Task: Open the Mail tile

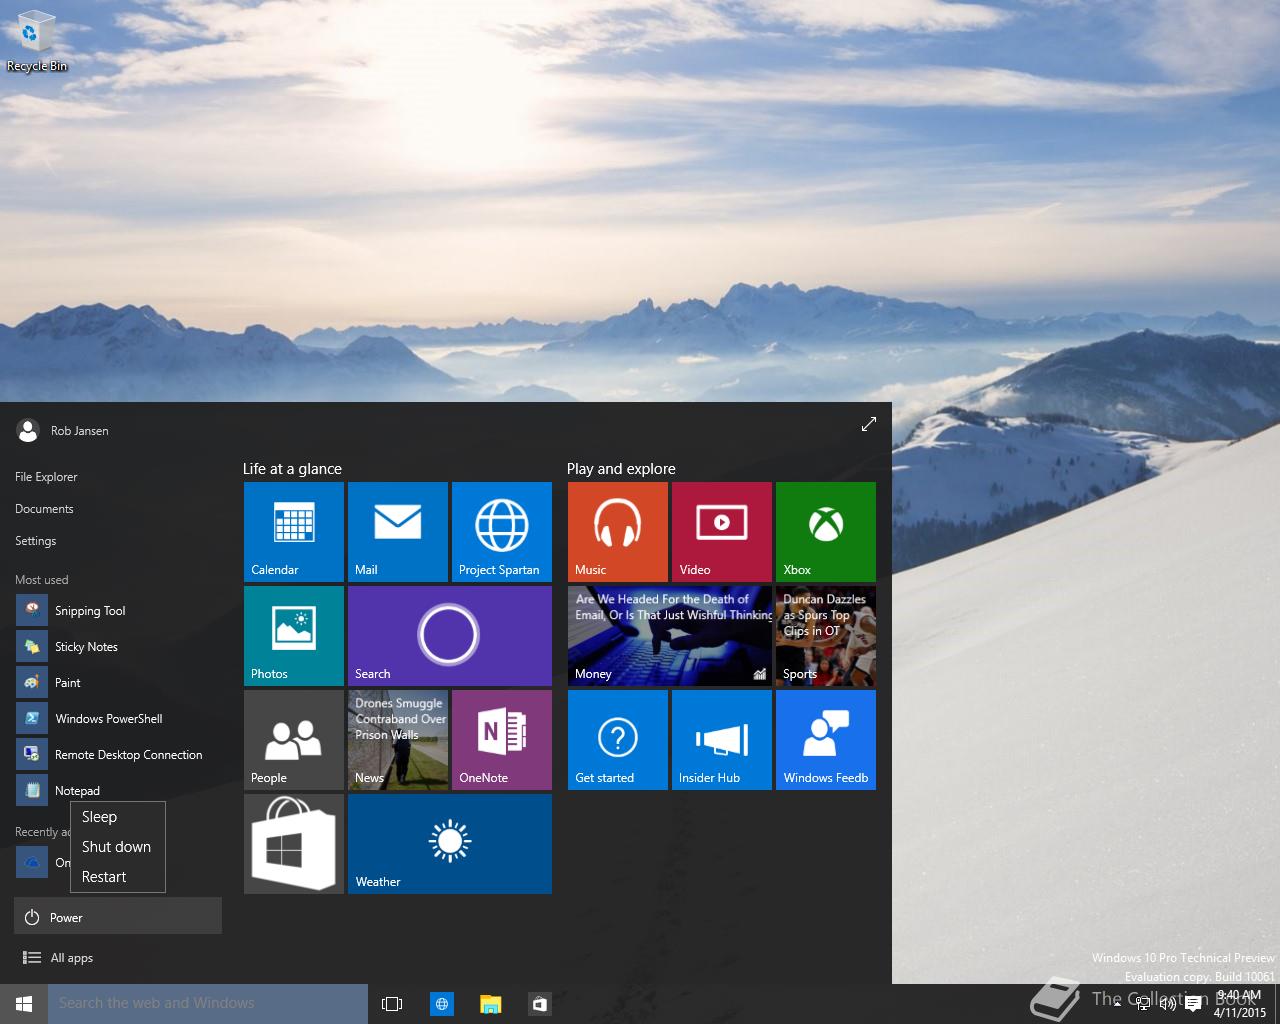Action: 398,532
